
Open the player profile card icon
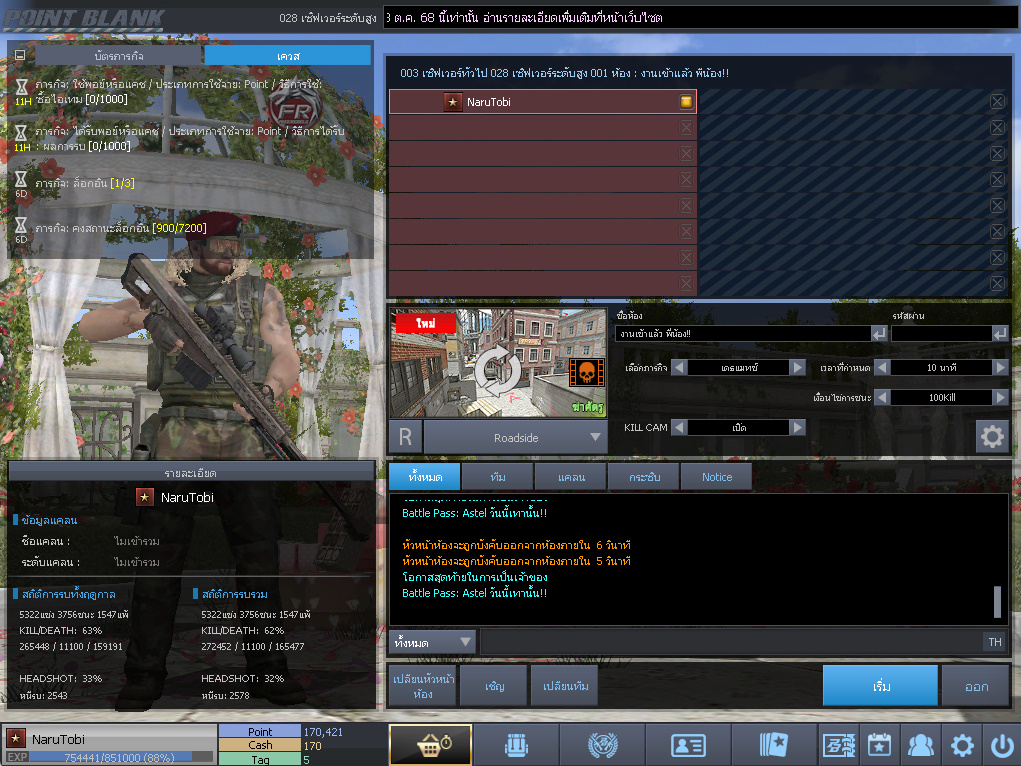click(x=688, y=745)
